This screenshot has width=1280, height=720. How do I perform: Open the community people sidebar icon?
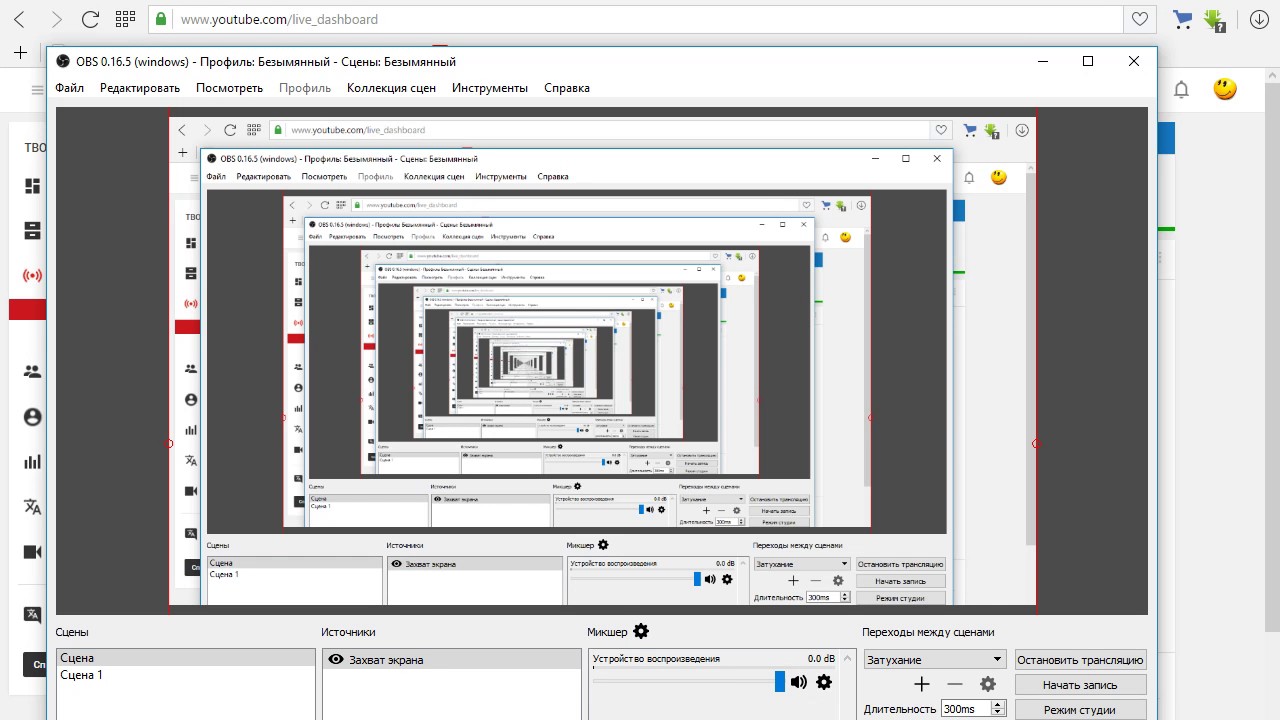(x=33, y=371)
